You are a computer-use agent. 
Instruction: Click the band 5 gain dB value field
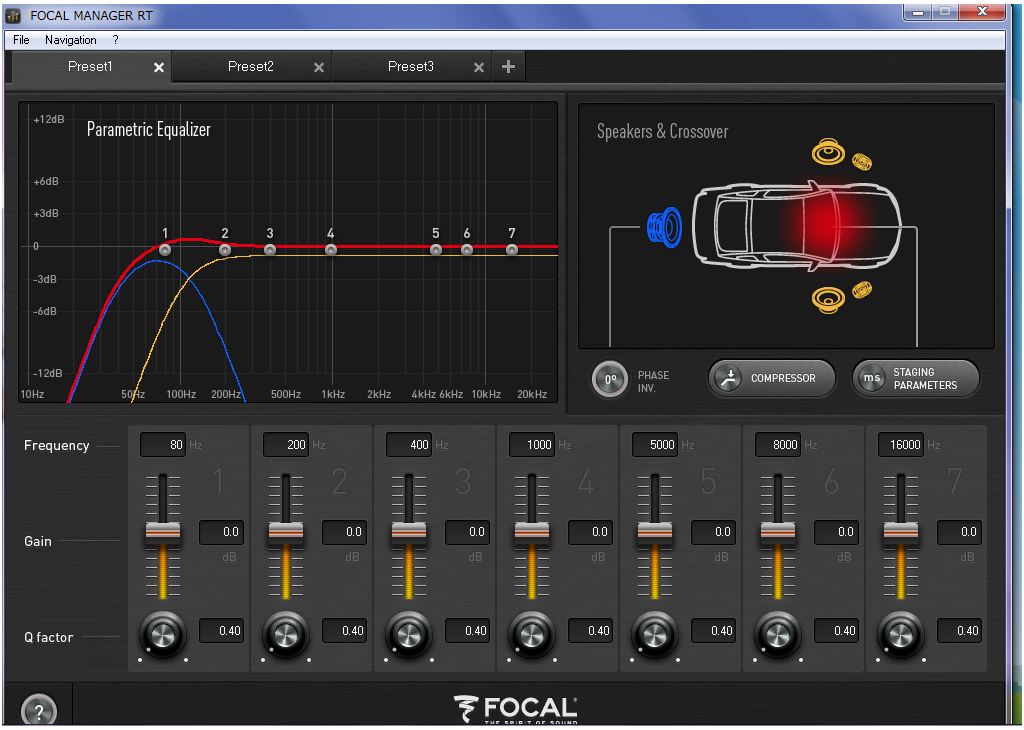713,532
